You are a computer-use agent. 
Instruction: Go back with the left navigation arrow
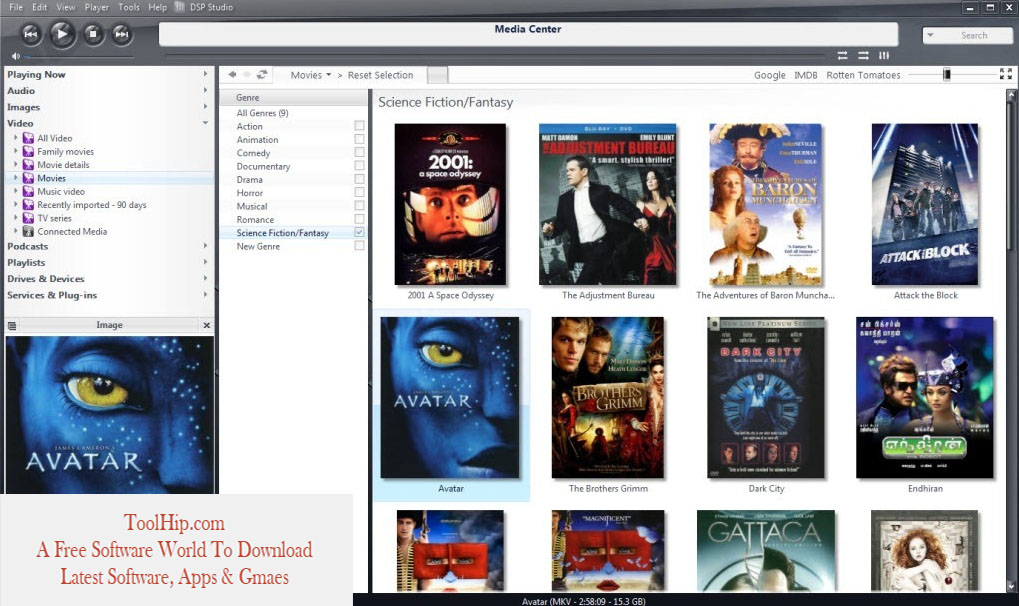[x=232, y=75]
